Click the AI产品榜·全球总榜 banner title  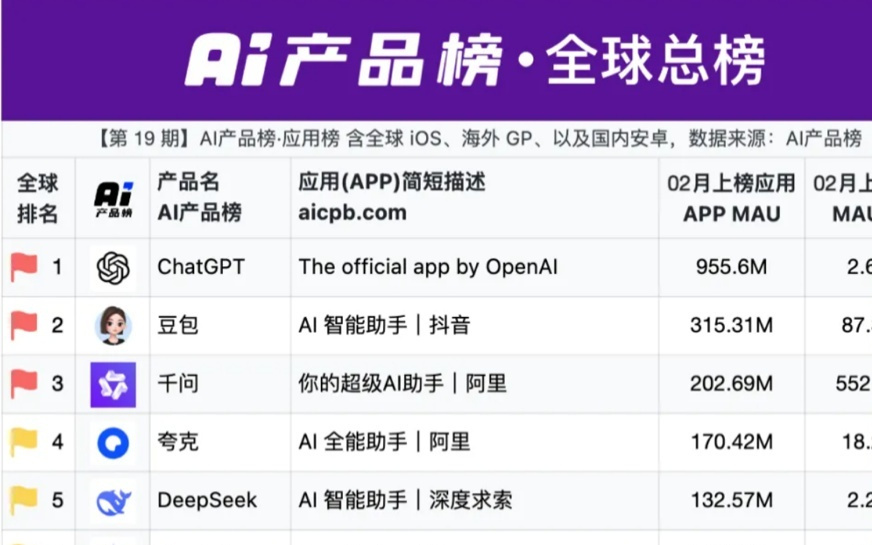coord(475,60)
